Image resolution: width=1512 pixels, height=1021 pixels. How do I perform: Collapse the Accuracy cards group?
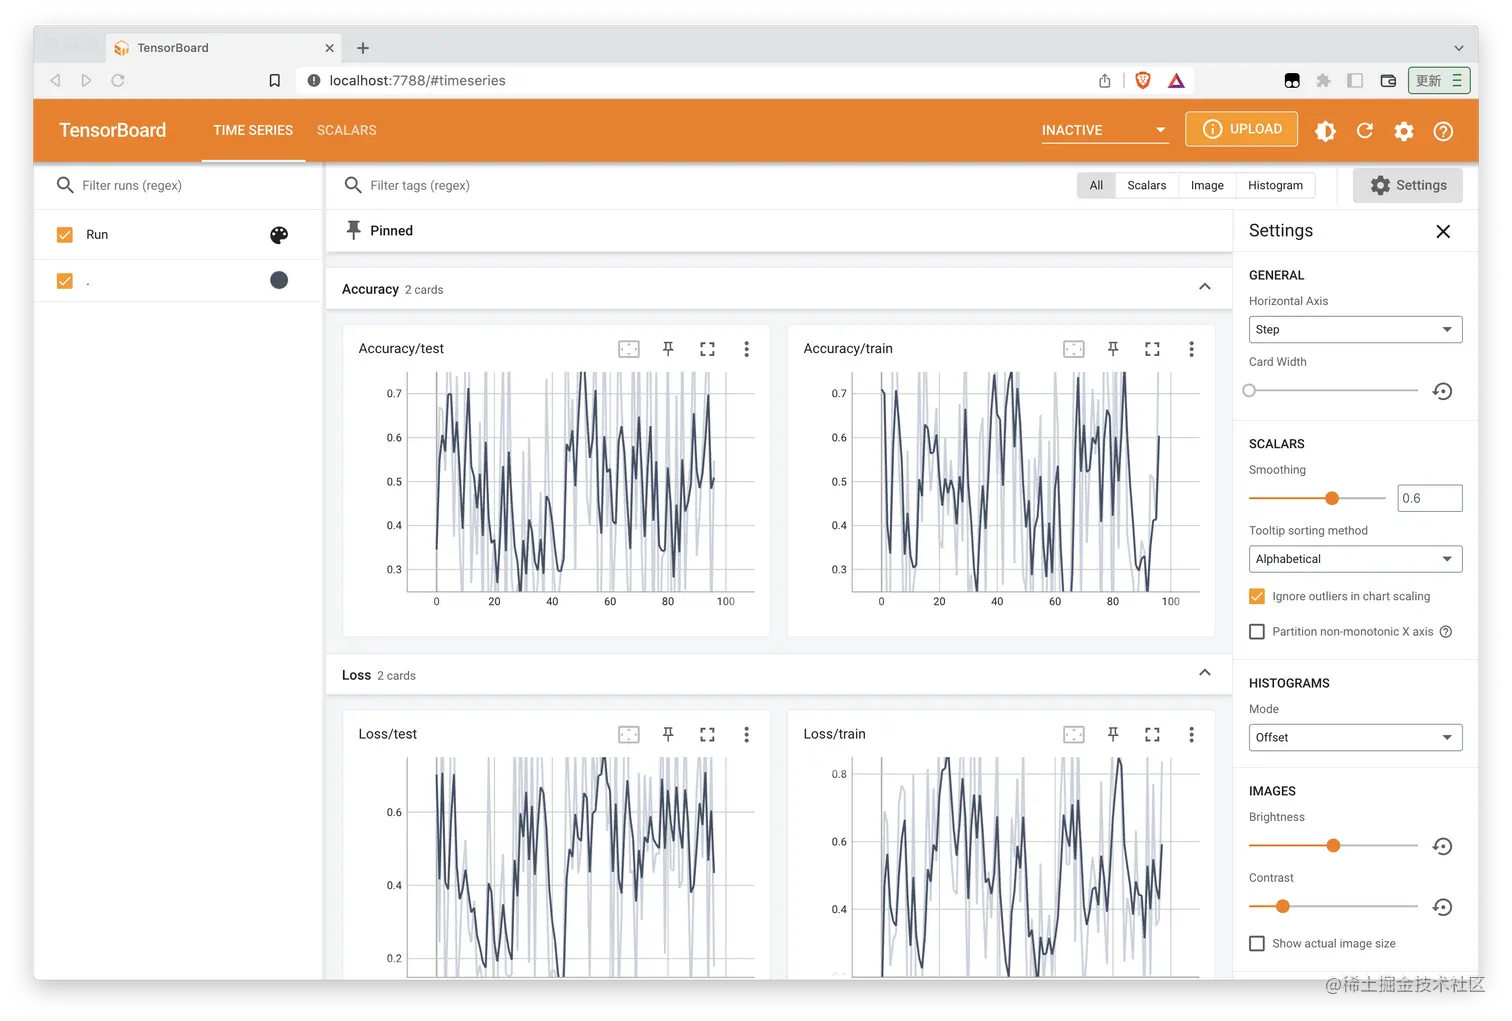1204,287
